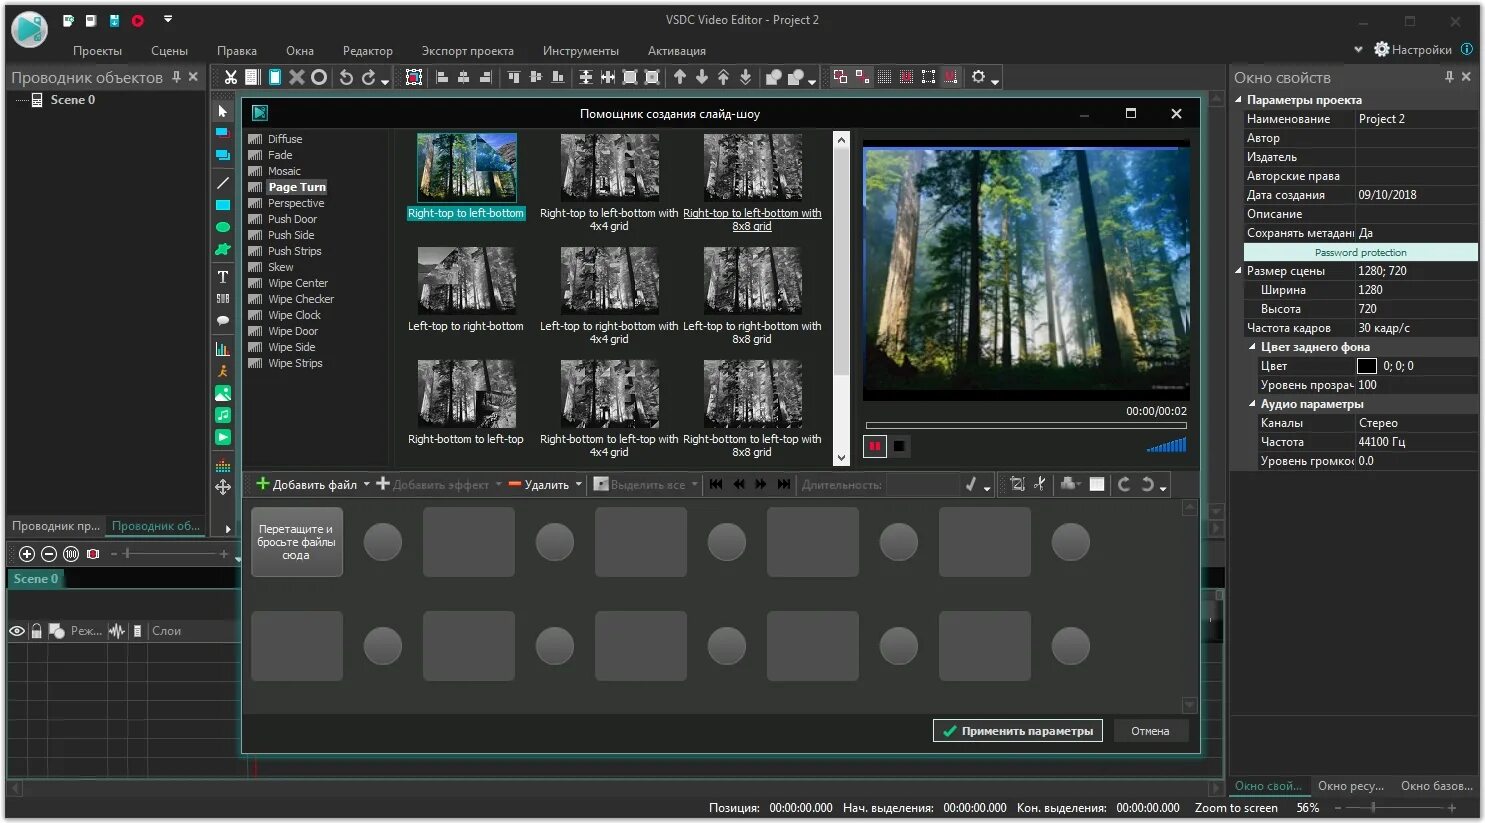Click the Применить параметры button
Image resolution: width=1485 pixels, height=823 pixels.
[1018, 731]
